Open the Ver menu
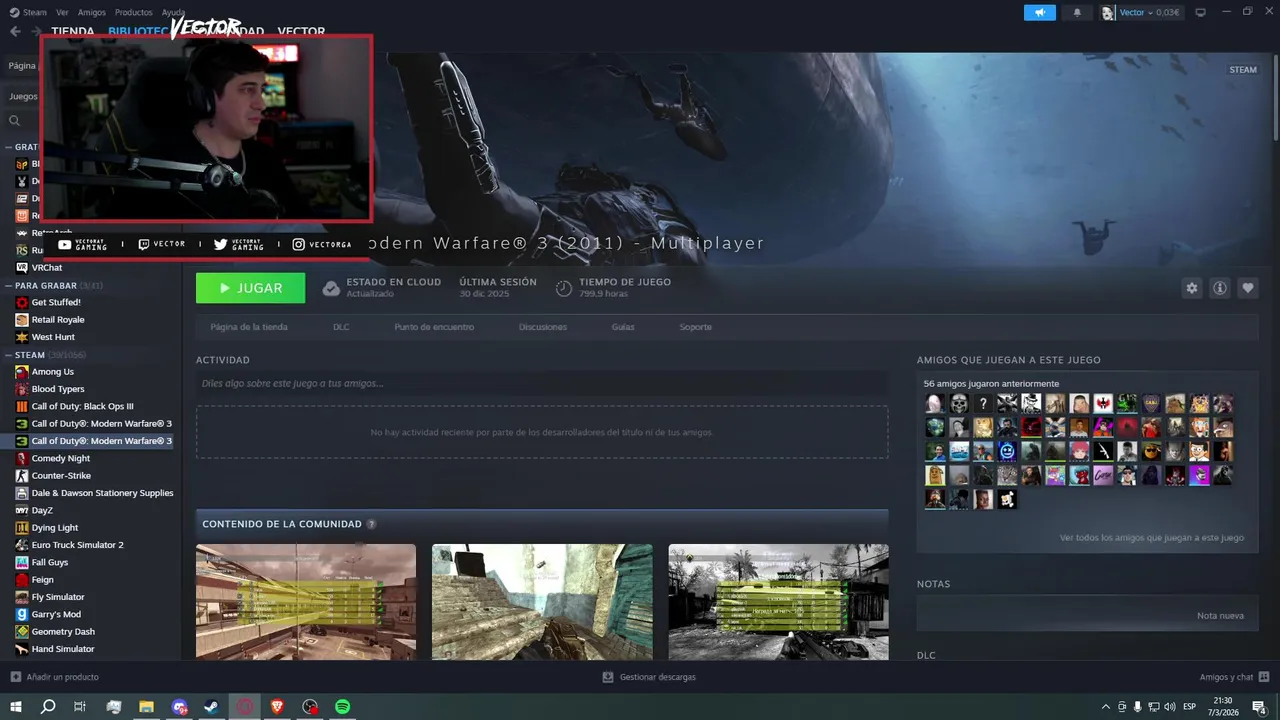 [x=63, y=12]
